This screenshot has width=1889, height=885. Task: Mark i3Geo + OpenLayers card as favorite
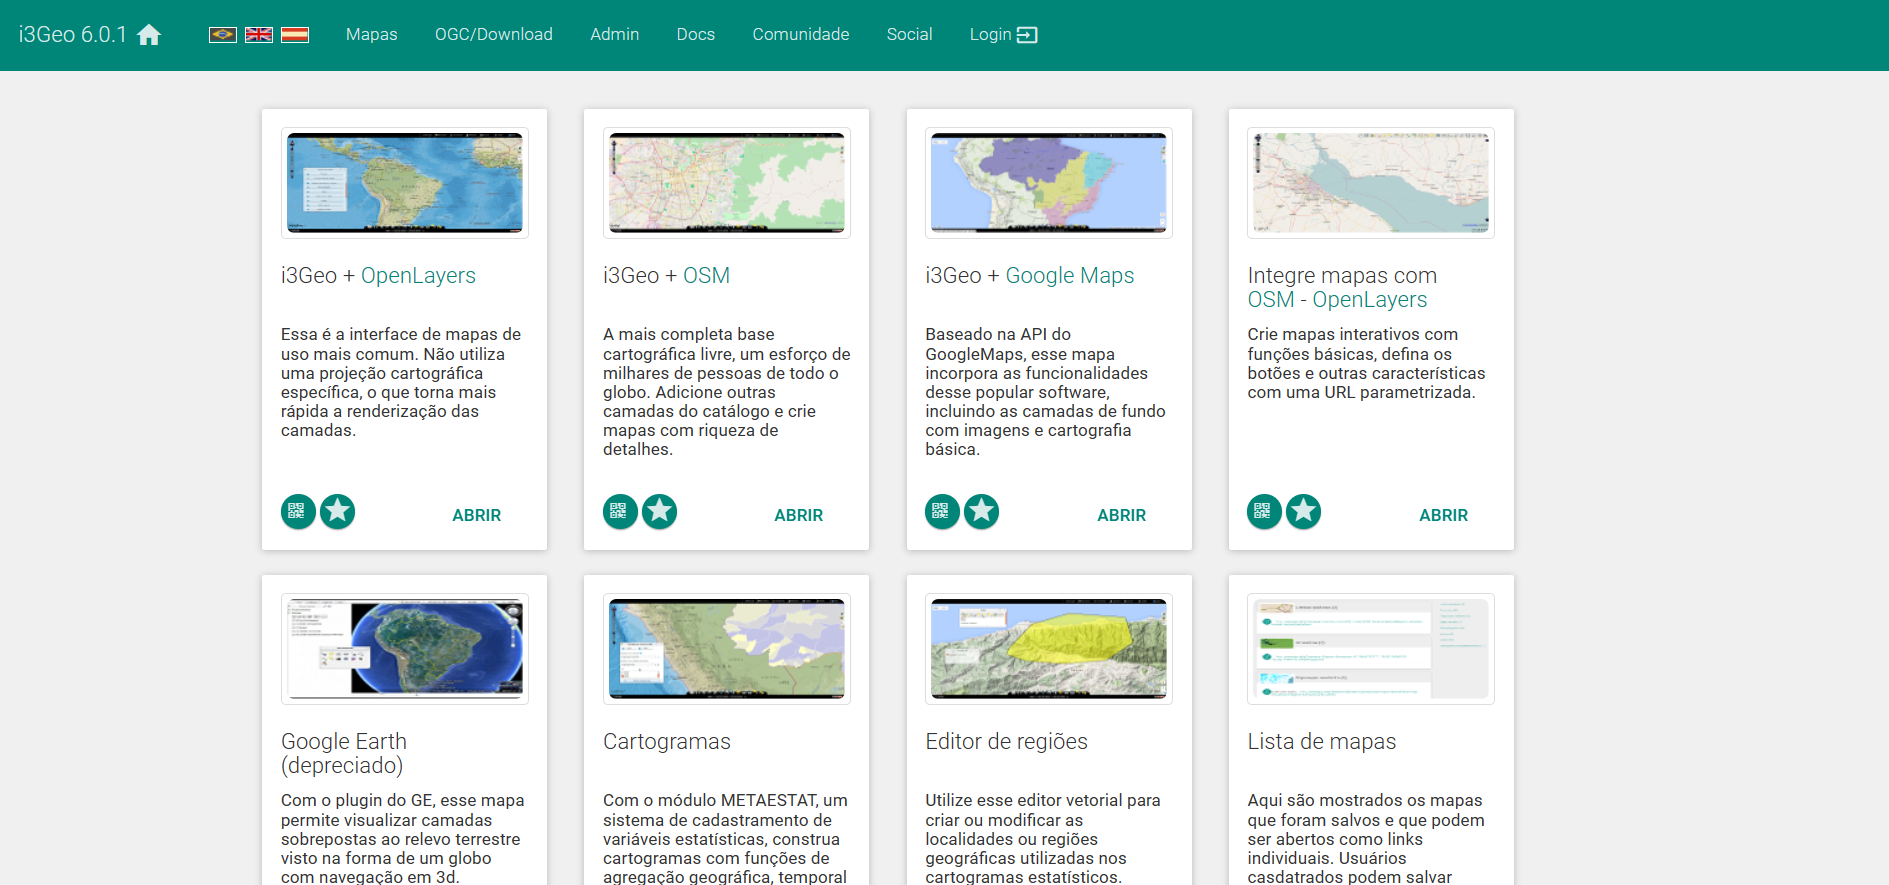tap(338, 512)
